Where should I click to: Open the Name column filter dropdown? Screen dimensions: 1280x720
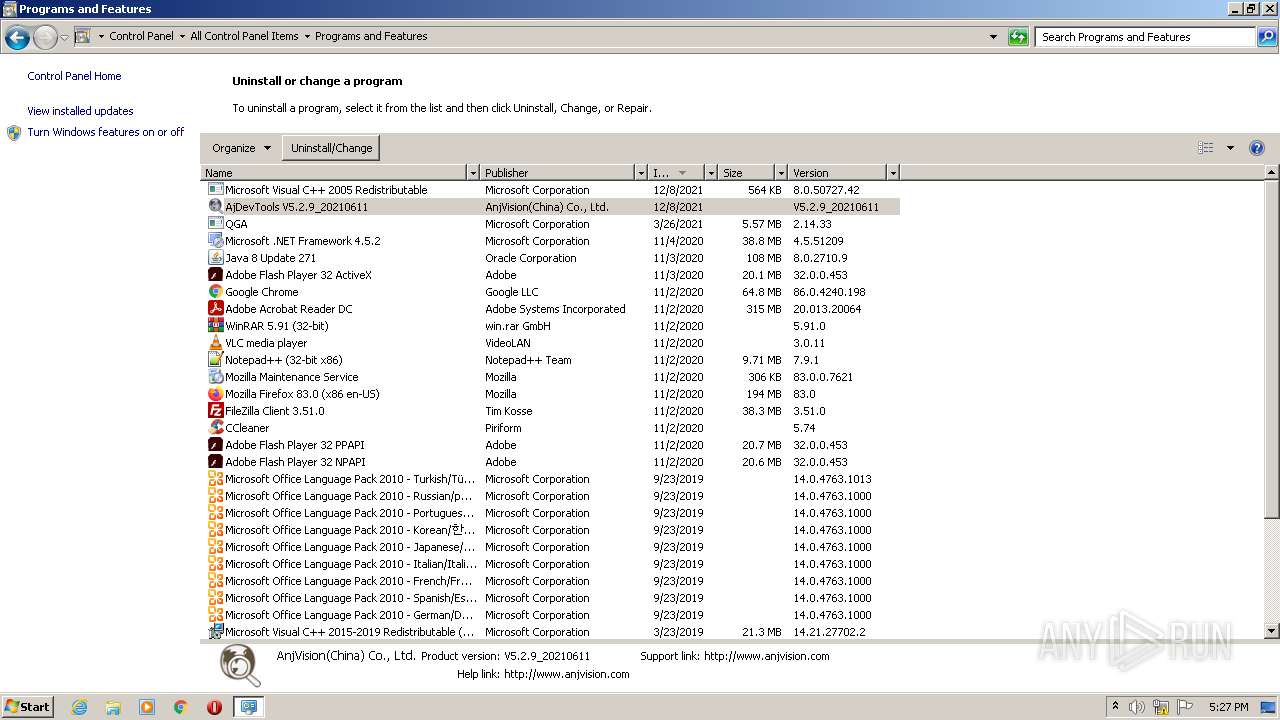tap(474, 173)
